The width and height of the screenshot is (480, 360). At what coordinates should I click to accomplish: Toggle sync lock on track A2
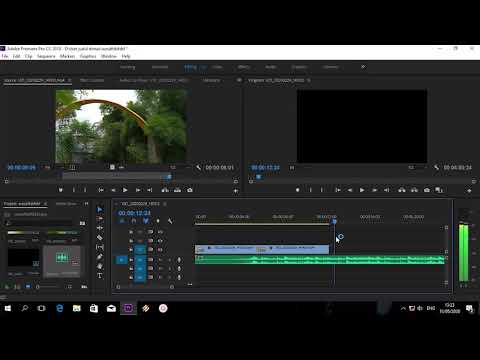click(151, 268)
